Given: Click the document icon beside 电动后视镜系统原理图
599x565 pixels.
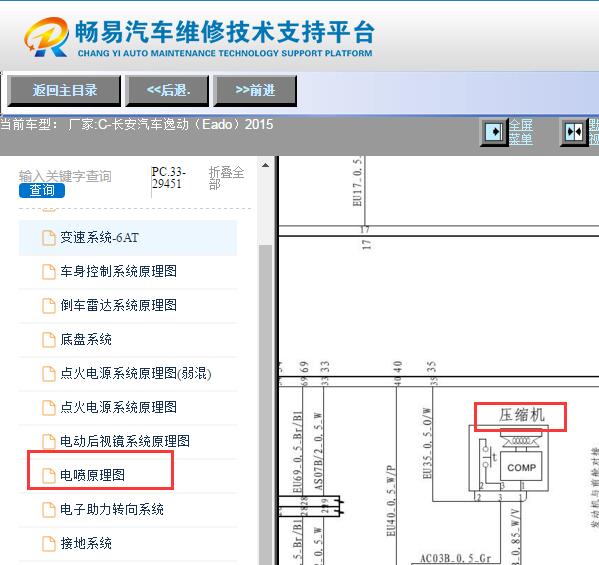Looking at the screenshot, I should point(49,442).
